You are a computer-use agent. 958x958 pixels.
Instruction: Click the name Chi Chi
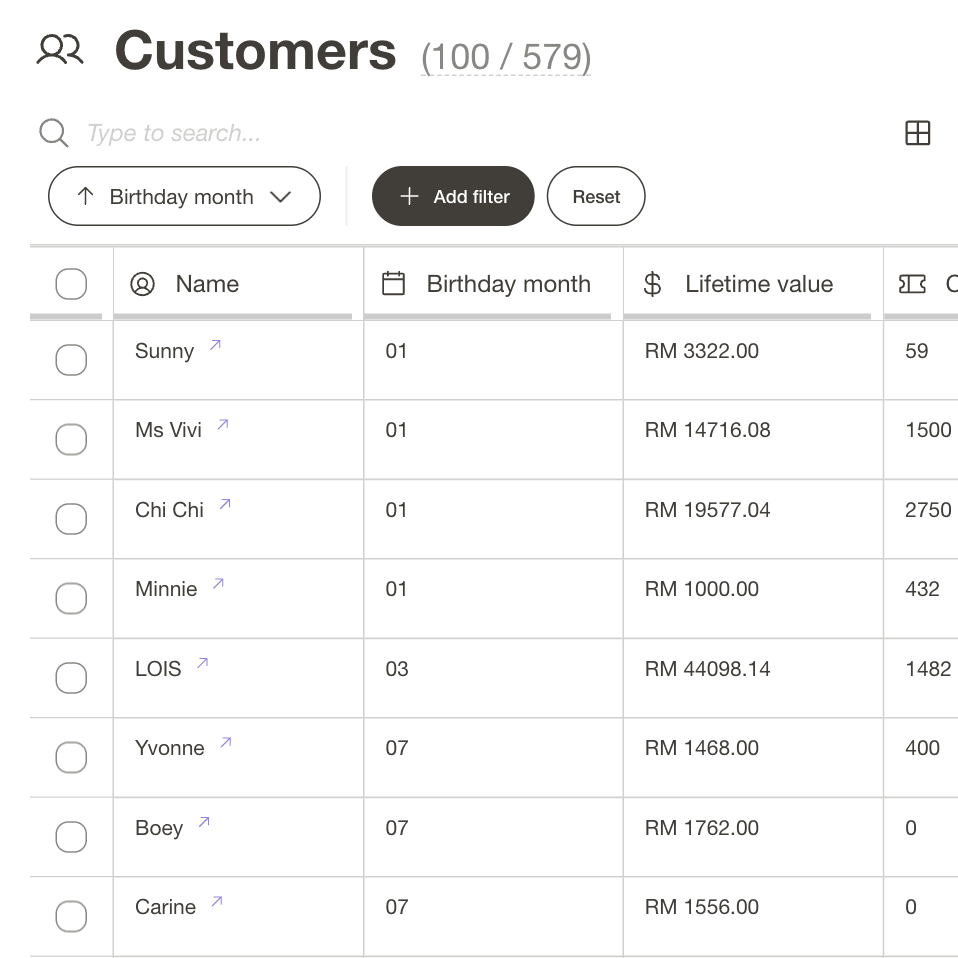click(x=169, y=510)
